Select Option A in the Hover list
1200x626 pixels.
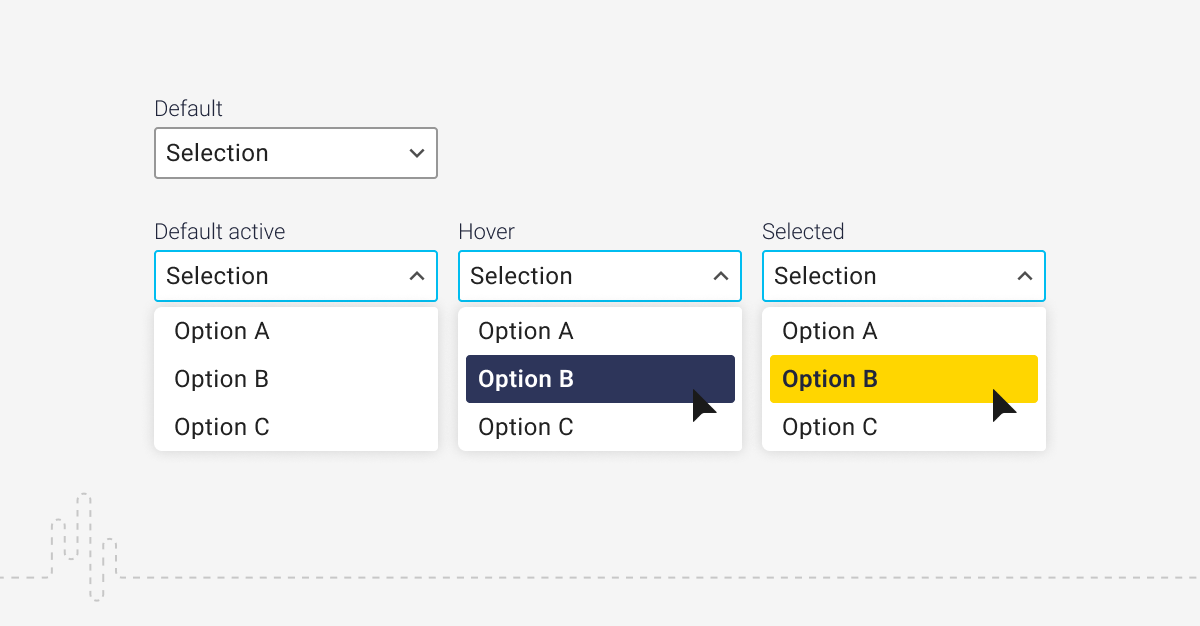tap(526, 331)
